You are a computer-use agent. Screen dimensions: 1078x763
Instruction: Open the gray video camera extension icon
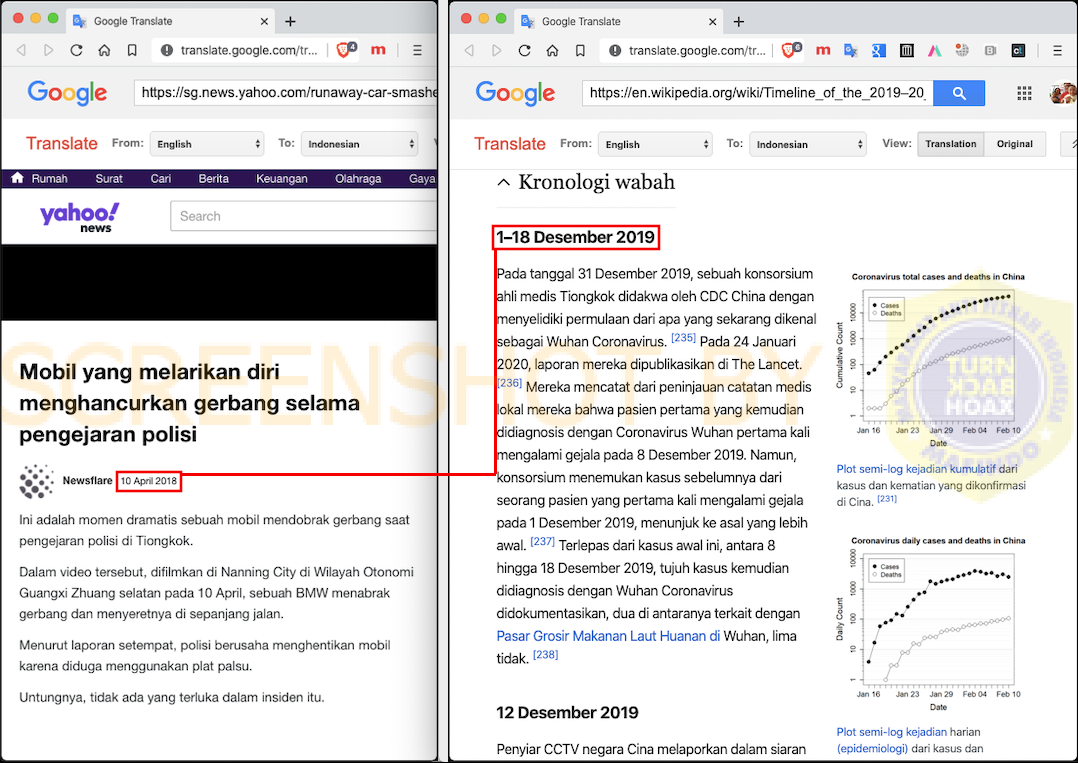point(991,50)
